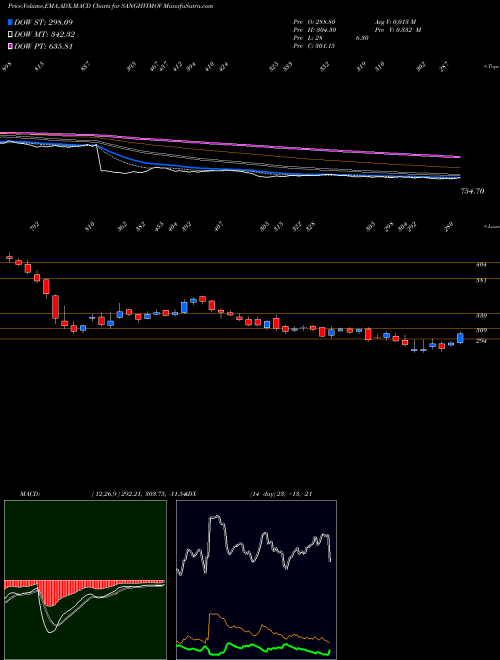Click the blue DOW ST legend swatch

tap(10, 22)
